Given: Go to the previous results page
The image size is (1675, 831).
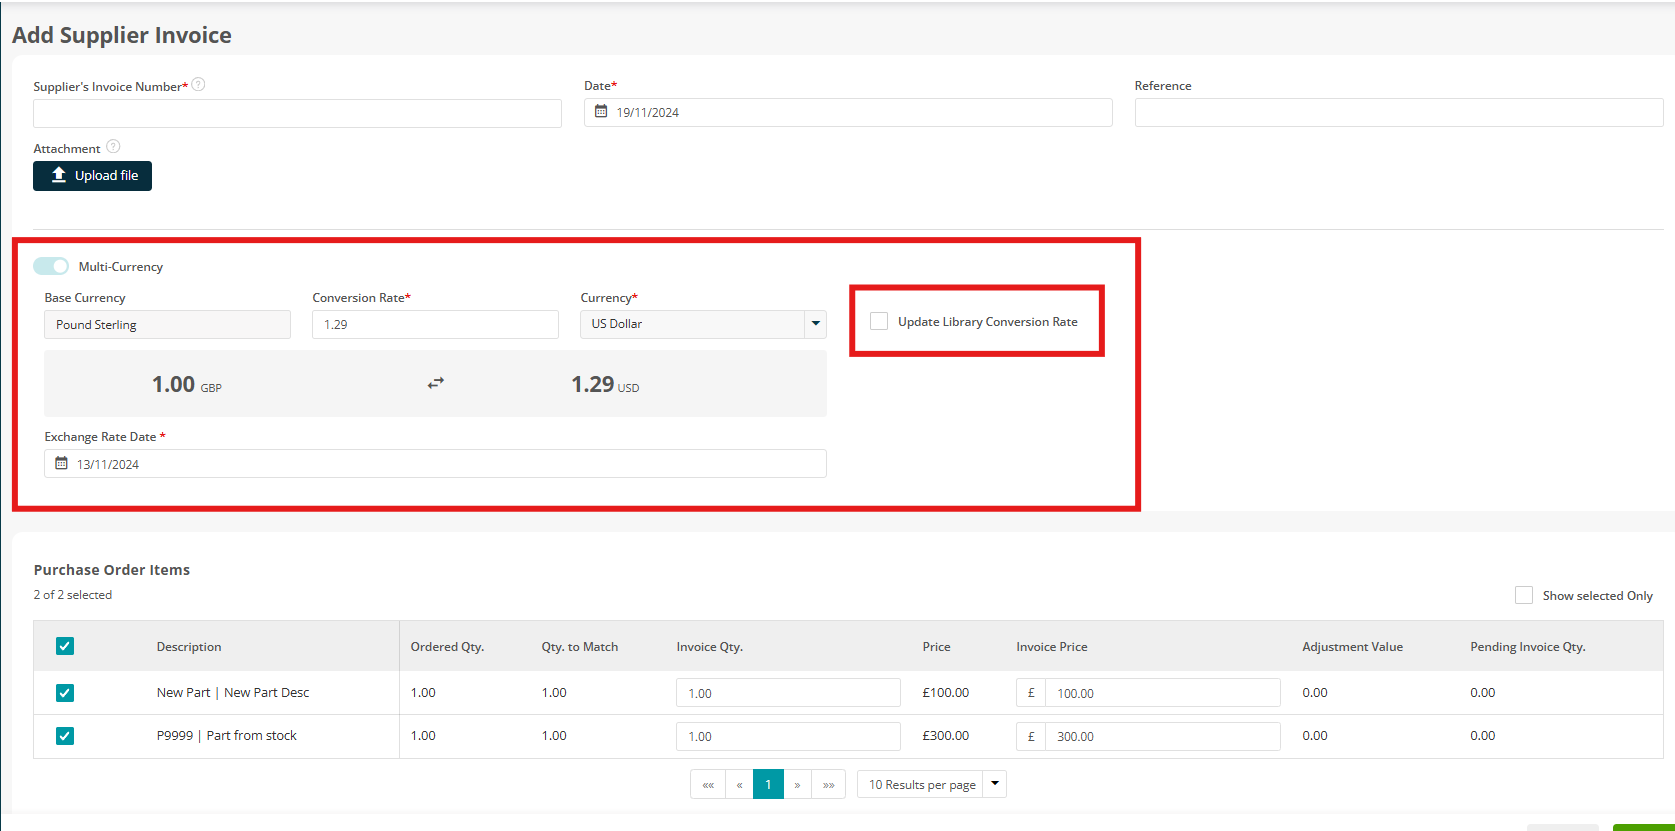Looking at the screenshot, I should tap(739, 785).
